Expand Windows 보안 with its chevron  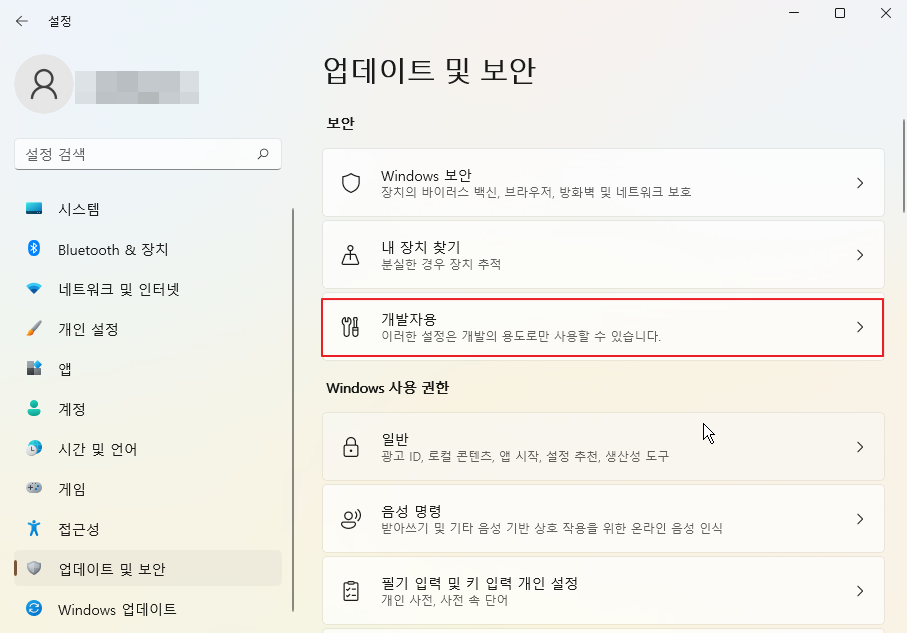click(x=860, y=183)
